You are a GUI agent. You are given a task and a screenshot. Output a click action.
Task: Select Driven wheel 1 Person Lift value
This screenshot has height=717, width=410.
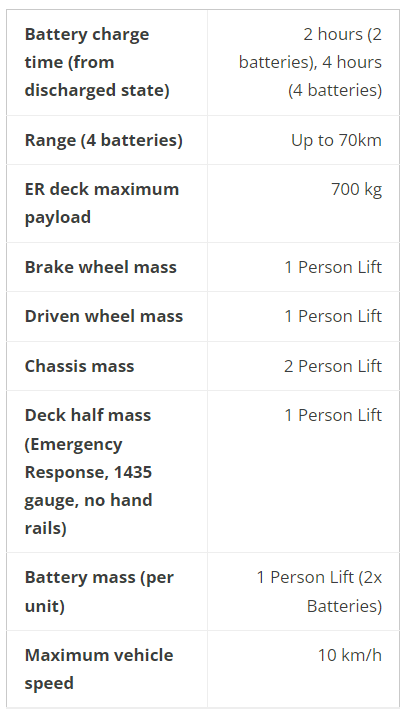(x=333, y=316)
